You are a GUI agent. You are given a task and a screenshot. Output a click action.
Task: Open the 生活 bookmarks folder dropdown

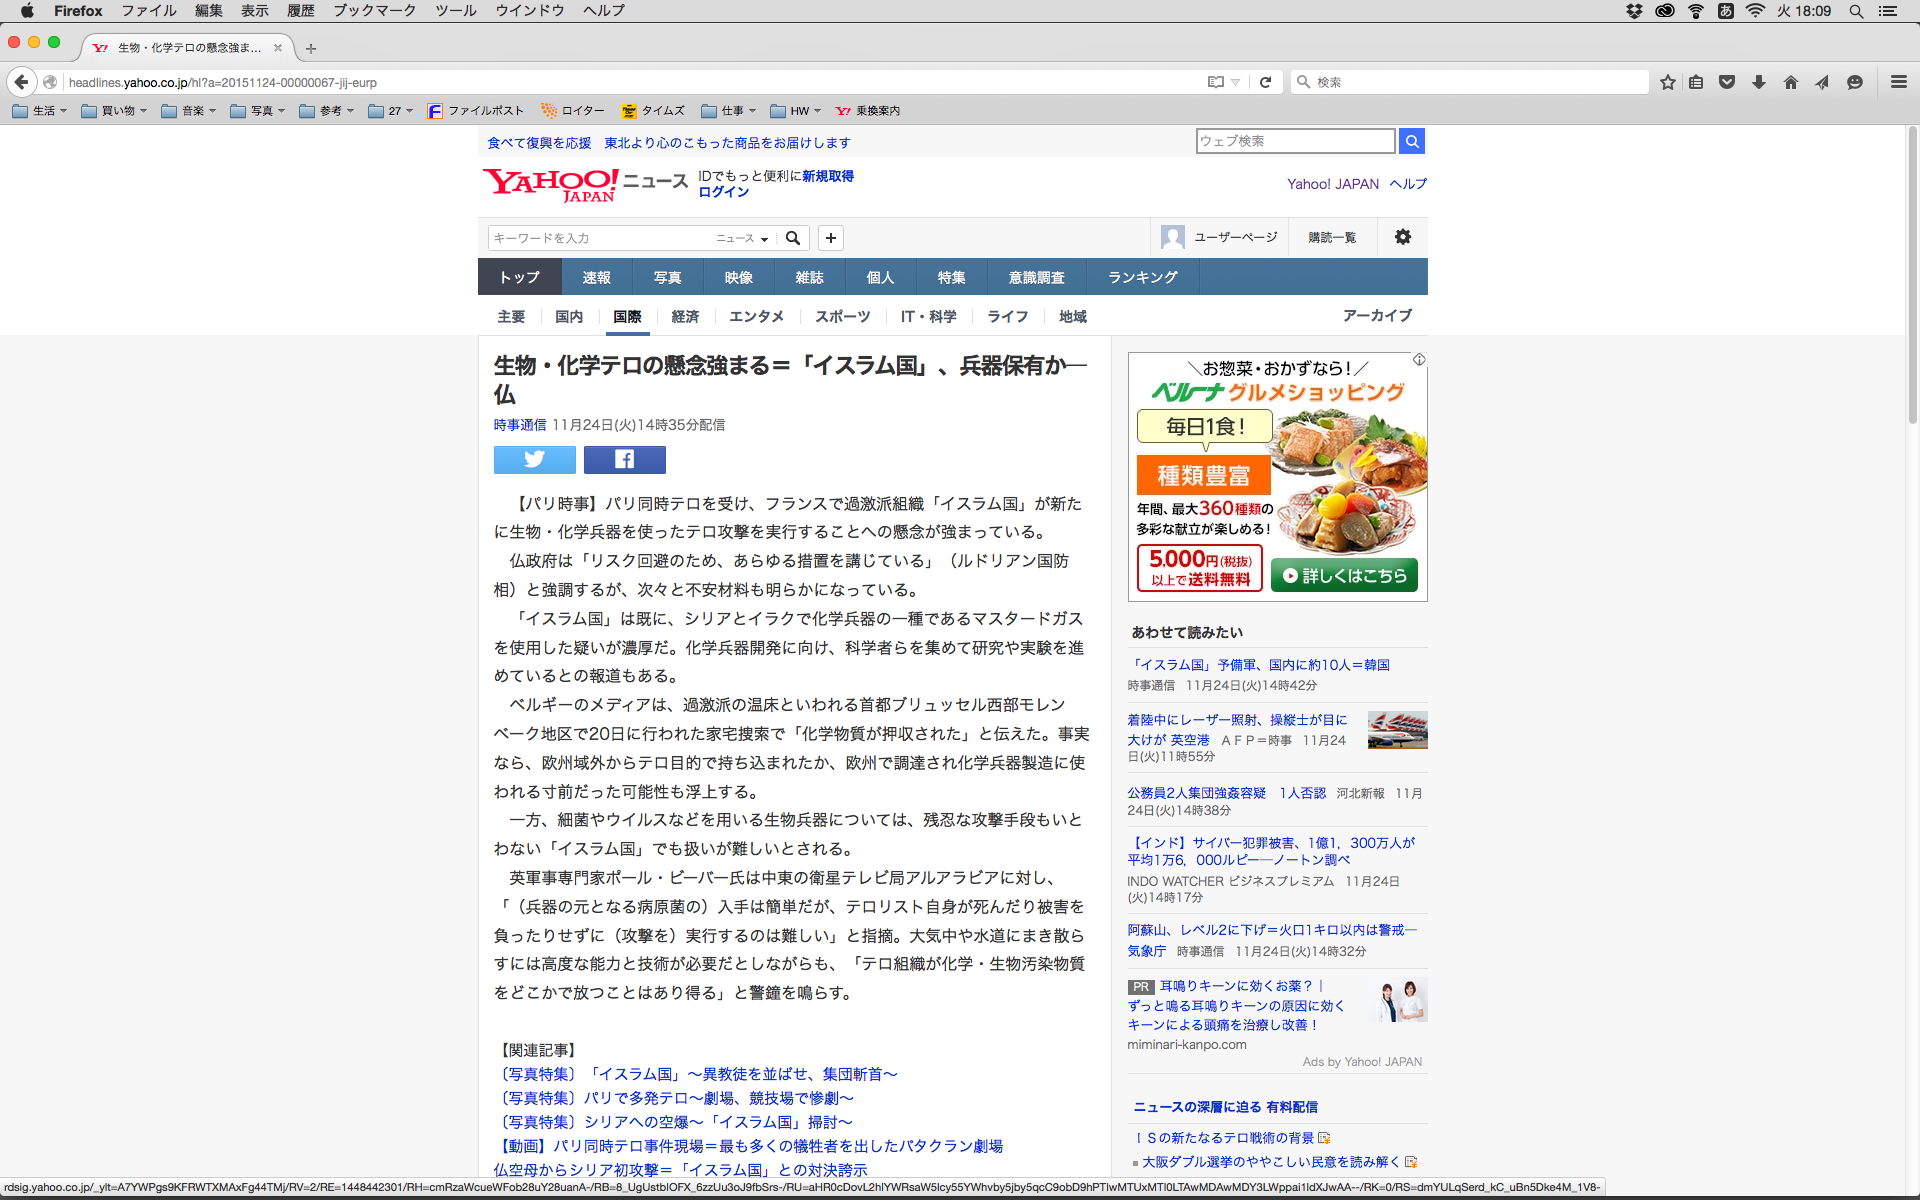pos(40,111)
